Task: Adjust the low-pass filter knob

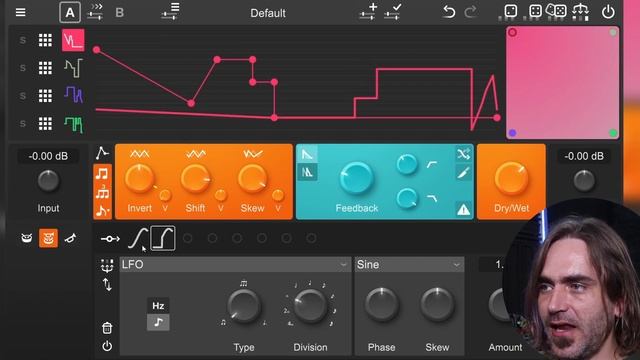Action: pyautogui.click(x=407, y=199)
